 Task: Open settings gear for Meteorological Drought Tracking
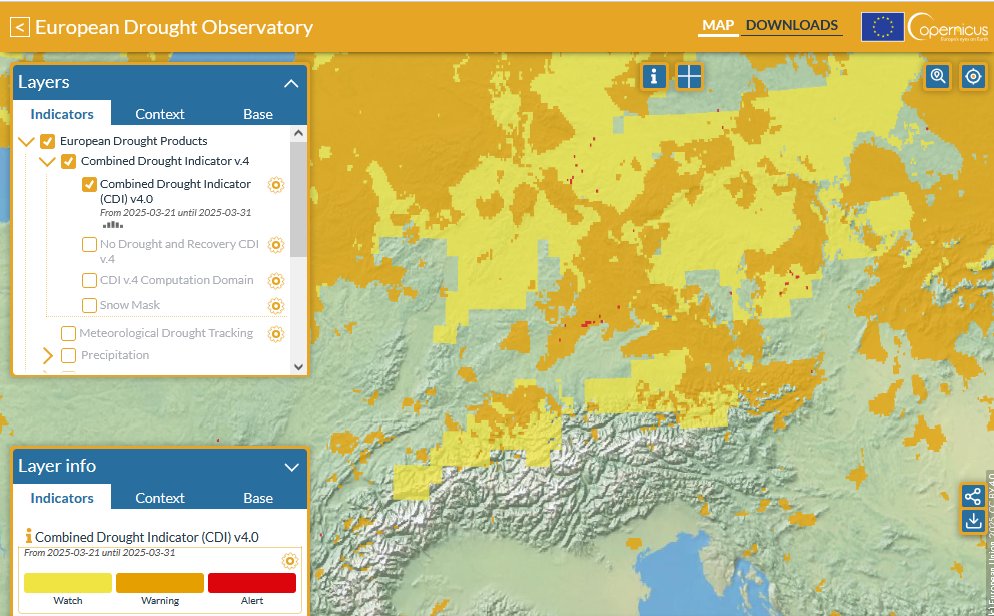point(276,334)
